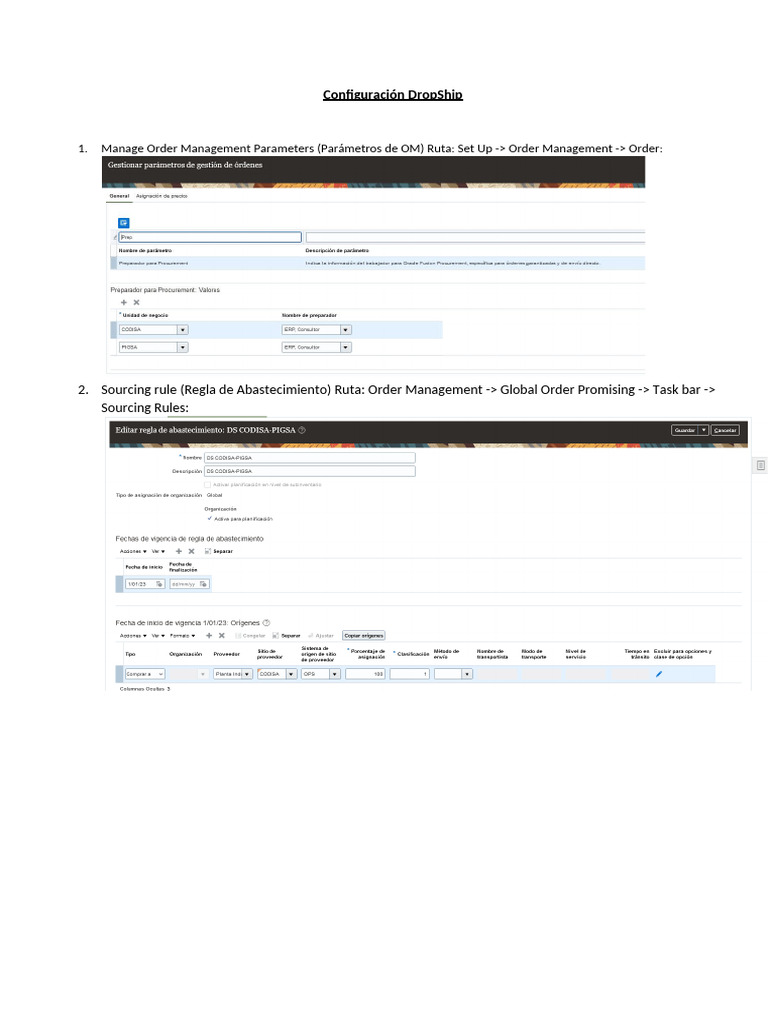This screenshot has height=1024, width=768.
Task: Click the Descripción field with DS CODISA-PIGSA
Action: point(310,471)
